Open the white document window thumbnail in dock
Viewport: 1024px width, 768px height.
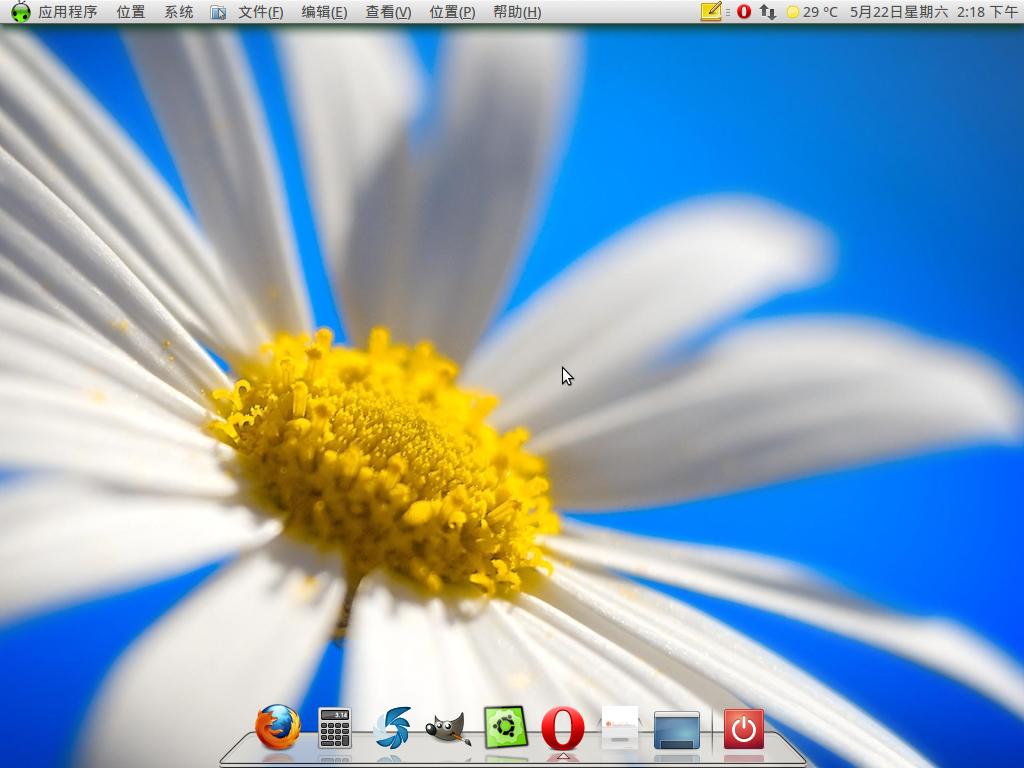tap(620, 728)
